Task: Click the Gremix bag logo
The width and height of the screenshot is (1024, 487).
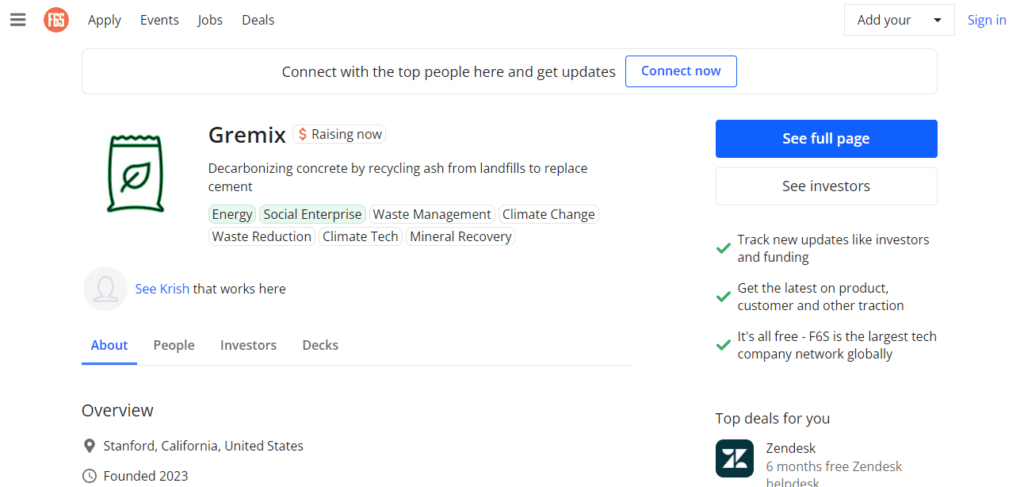Action: (x=135, y=173)
